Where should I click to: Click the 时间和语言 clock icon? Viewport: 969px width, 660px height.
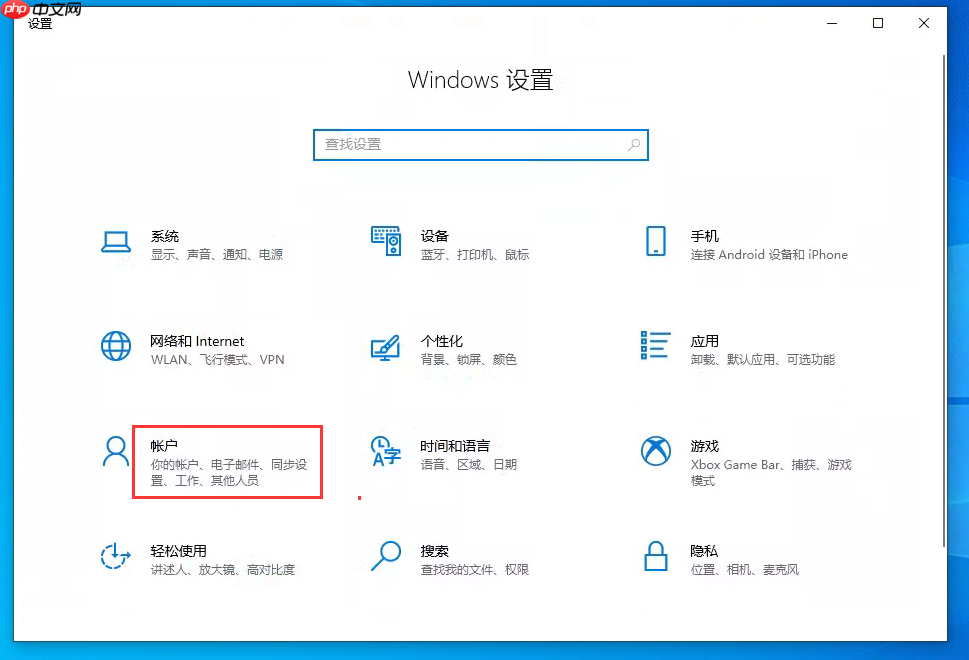(x=386, y=452)
